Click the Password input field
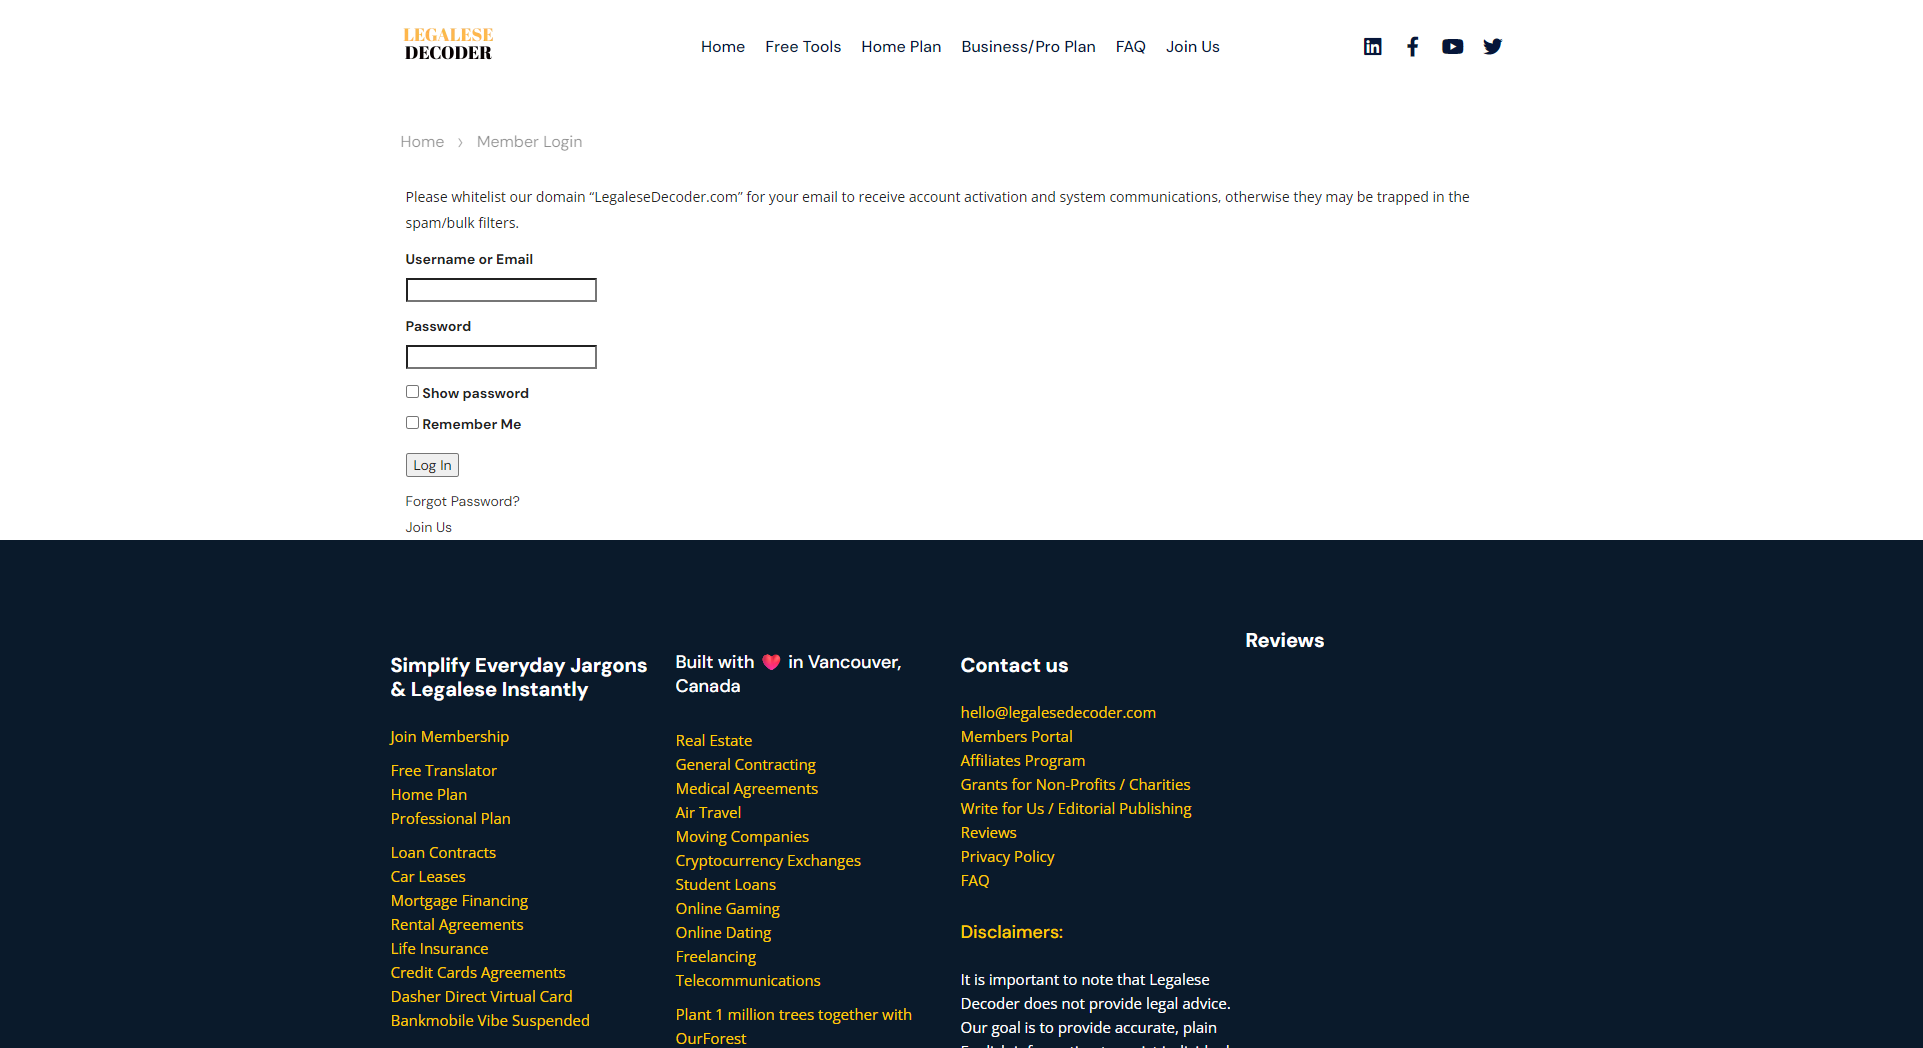The width and height of the screenshot is (1923, 1048). 500,356
